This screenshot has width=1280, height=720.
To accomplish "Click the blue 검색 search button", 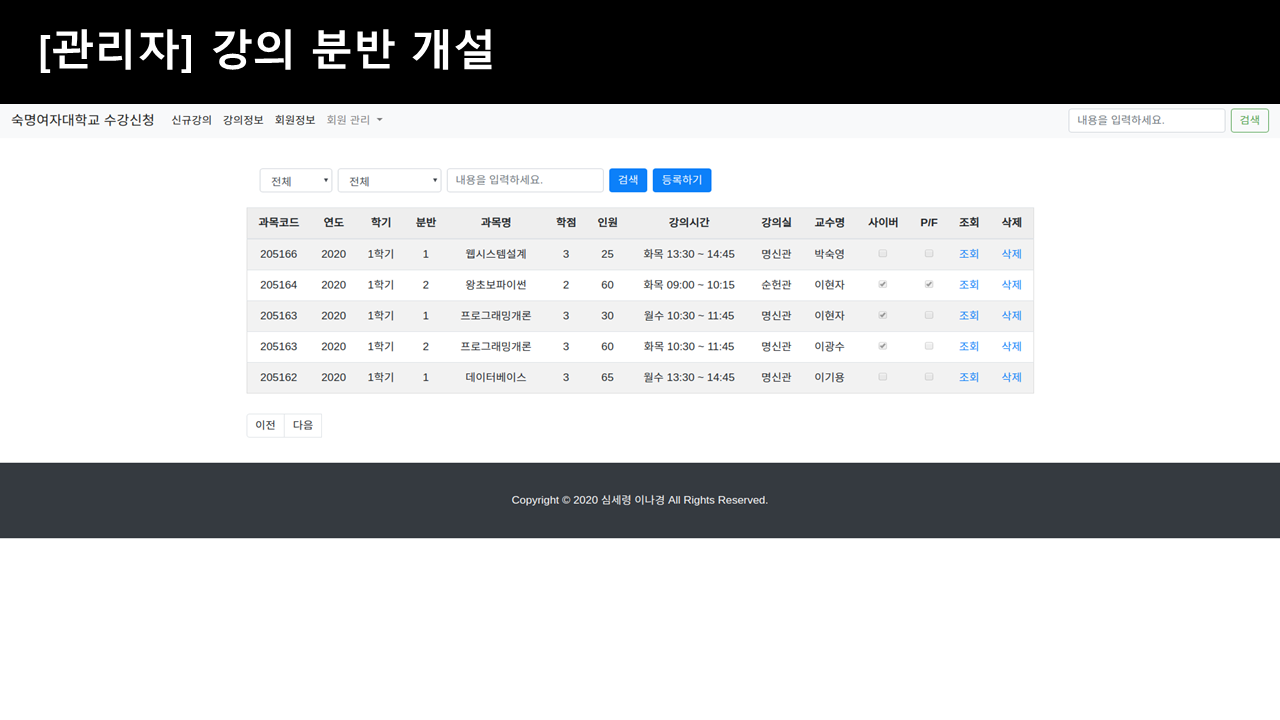I will tap(628, 180).
